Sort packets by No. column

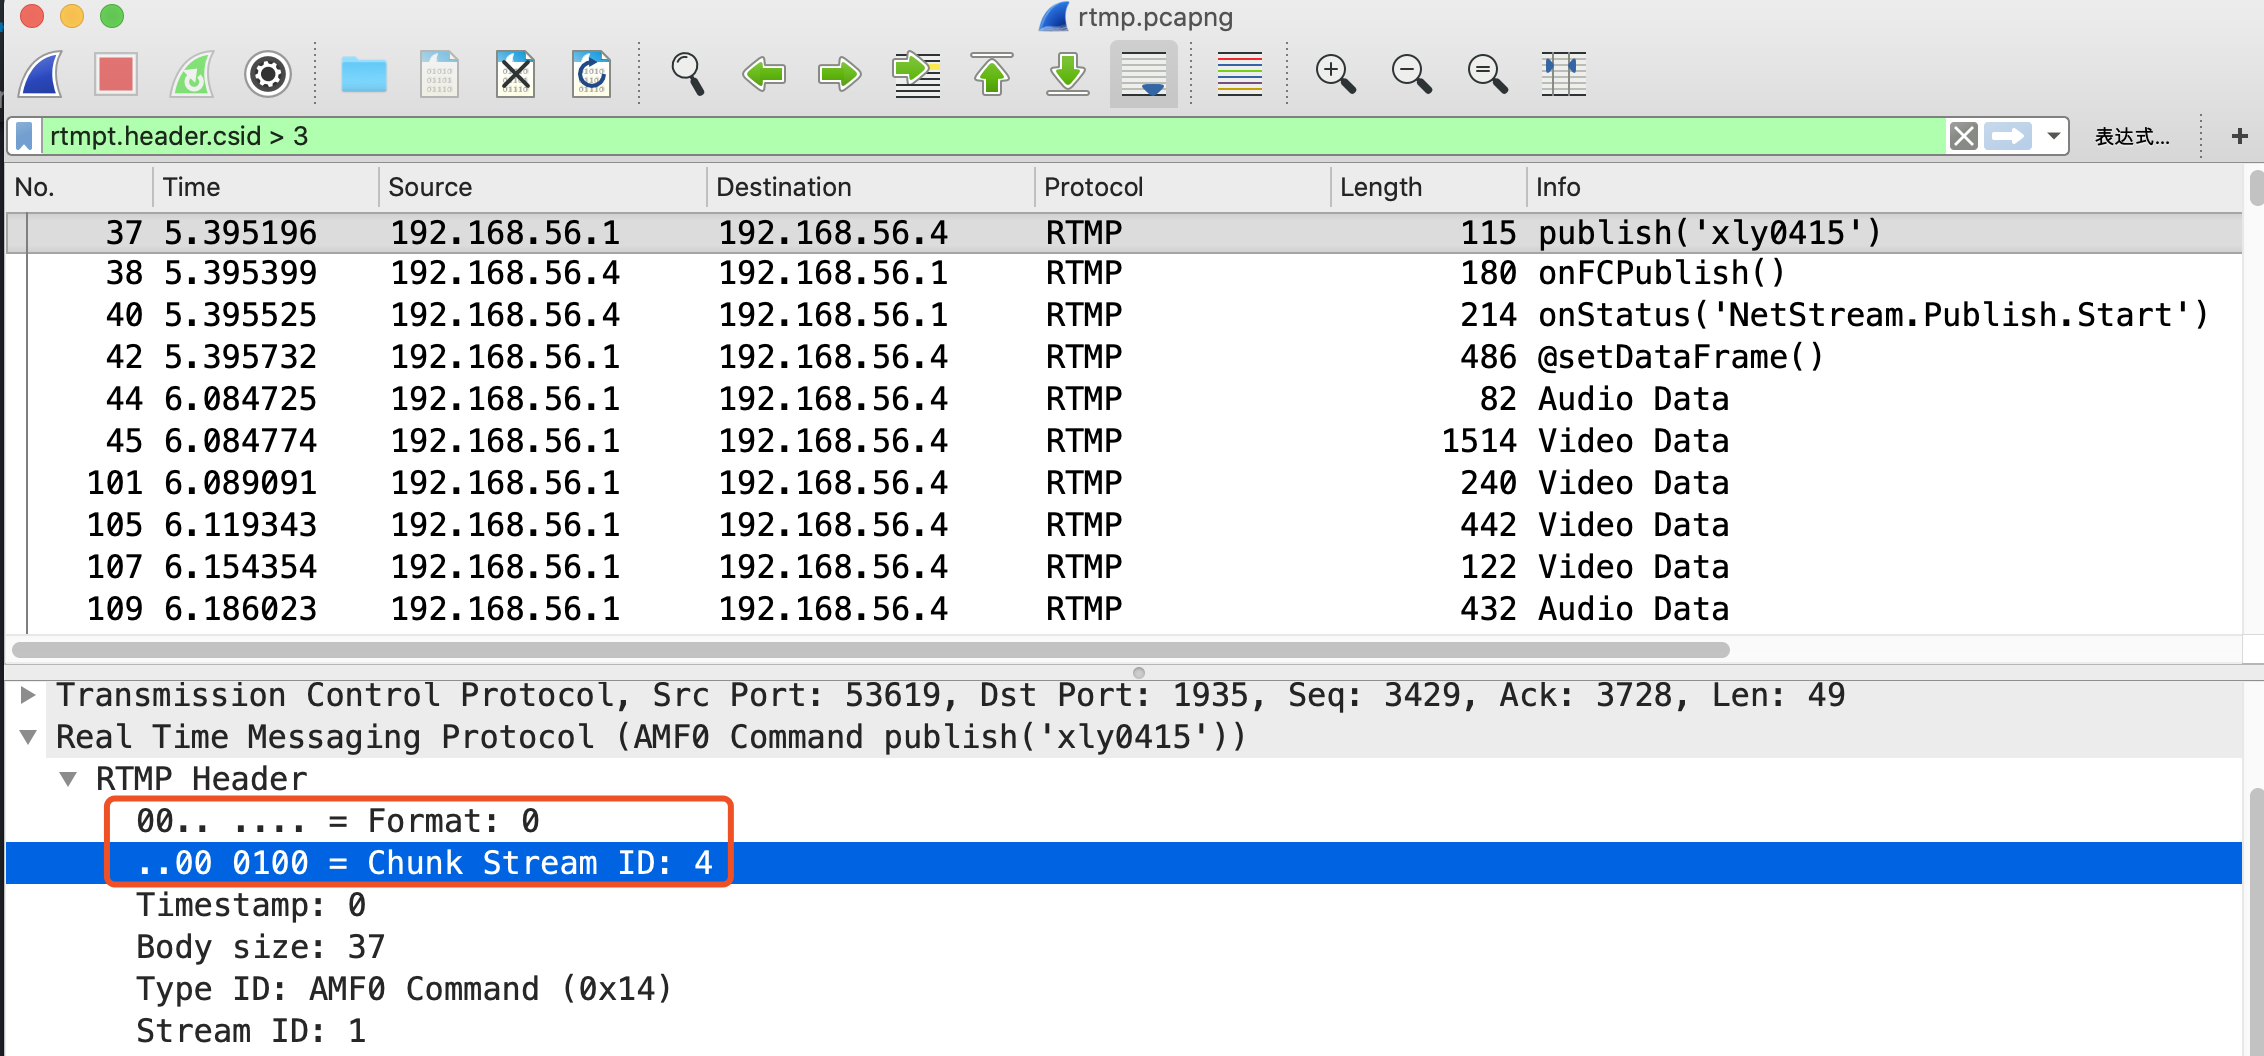coord(79,187)
